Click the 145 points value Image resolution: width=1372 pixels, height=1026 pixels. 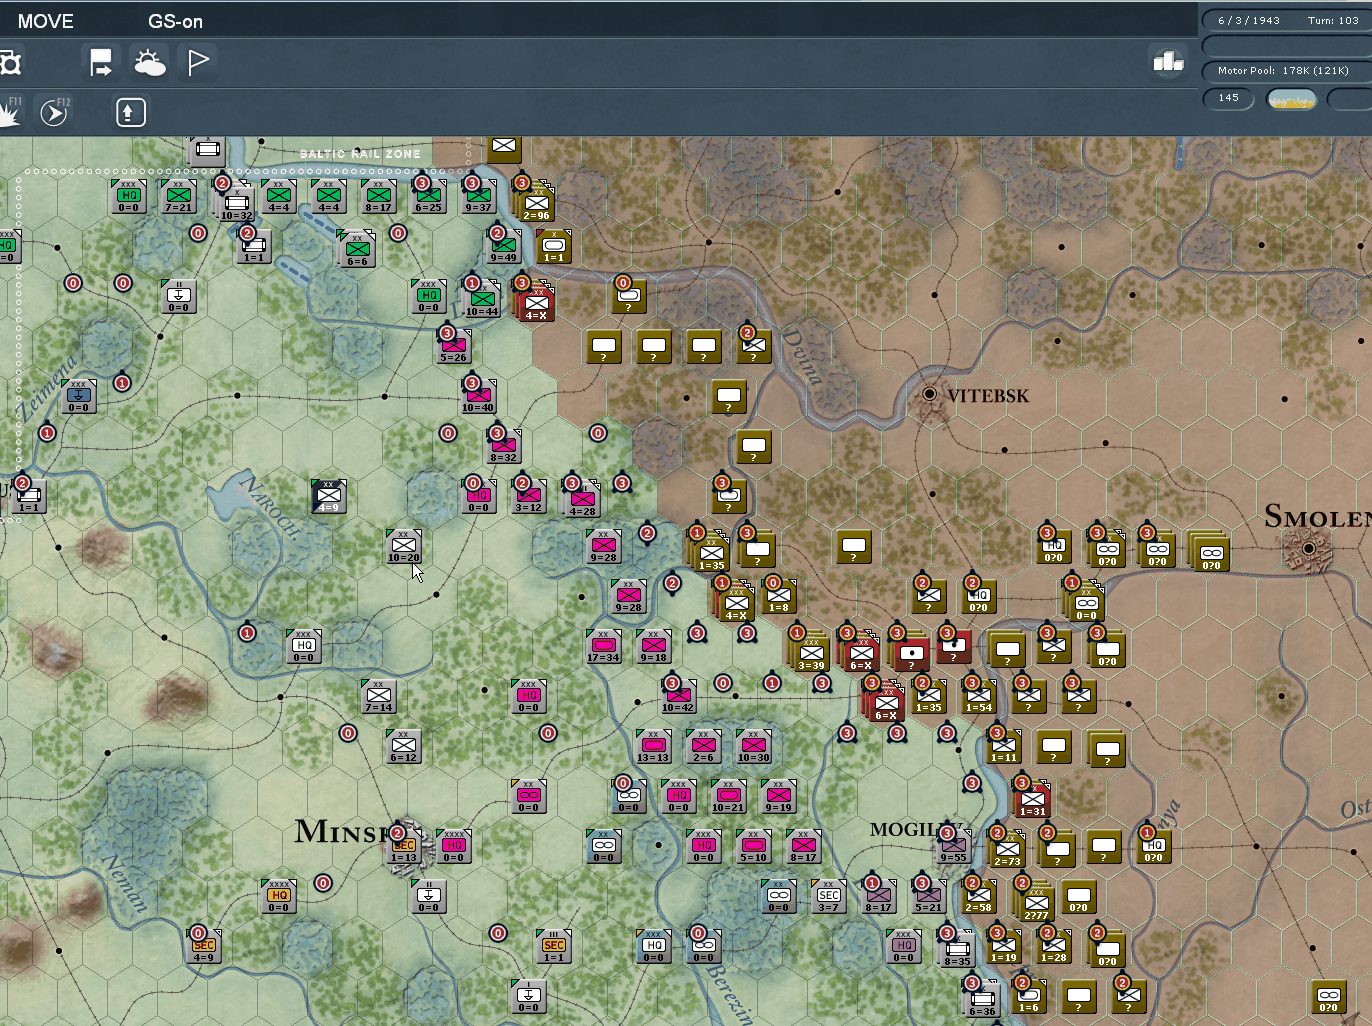[1229, 98]
